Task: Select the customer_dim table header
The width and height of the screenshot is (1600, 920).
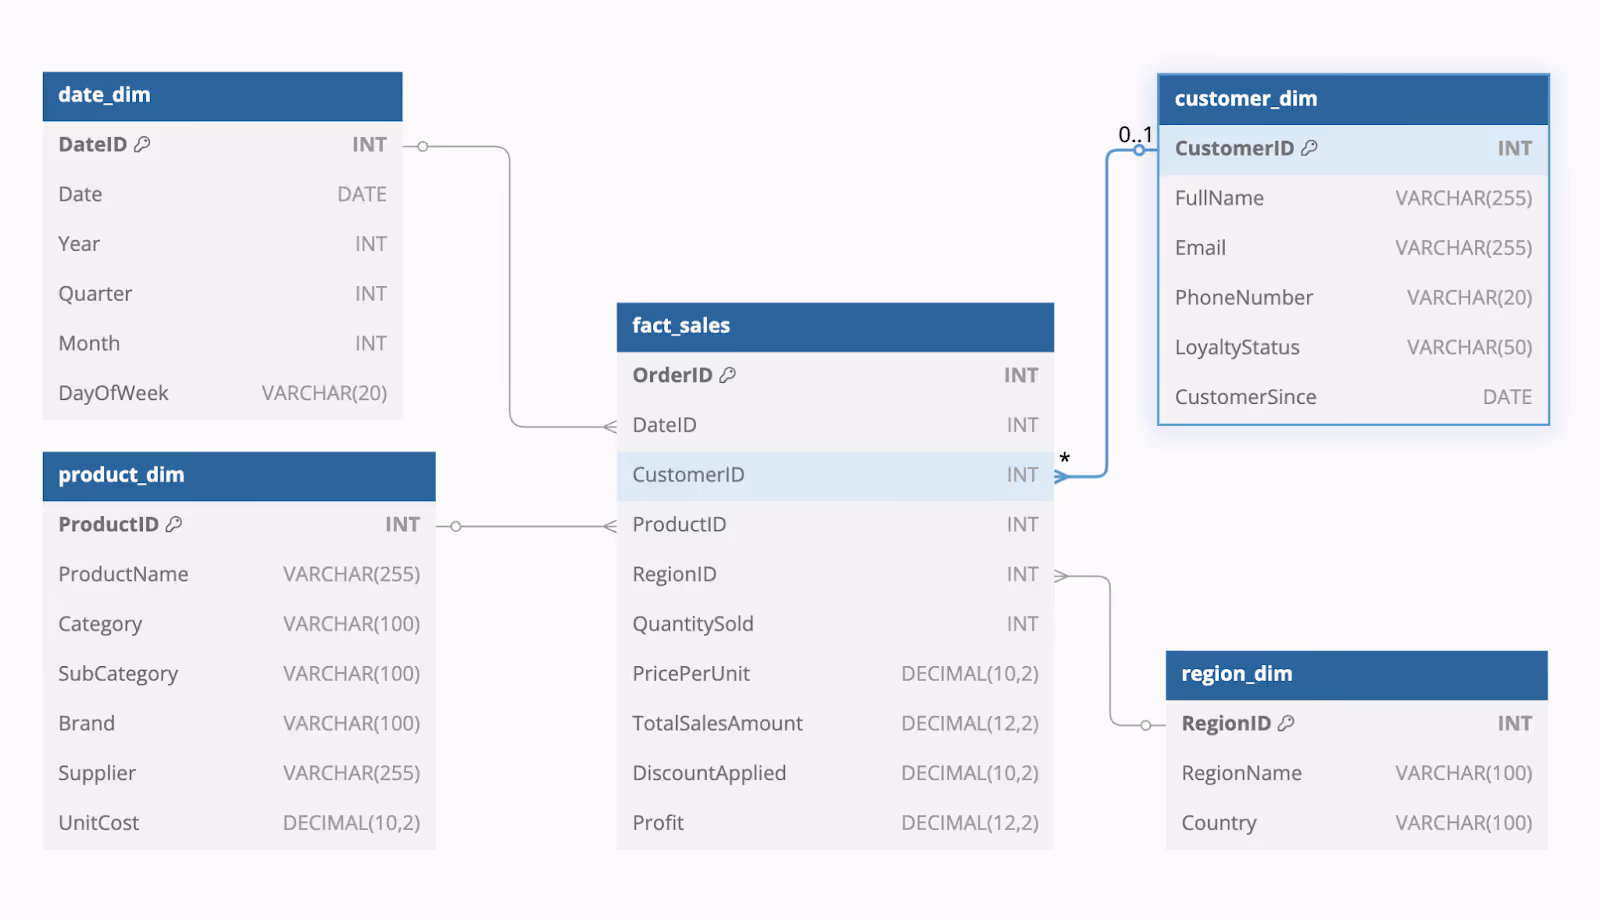Action: point(1353,100)
